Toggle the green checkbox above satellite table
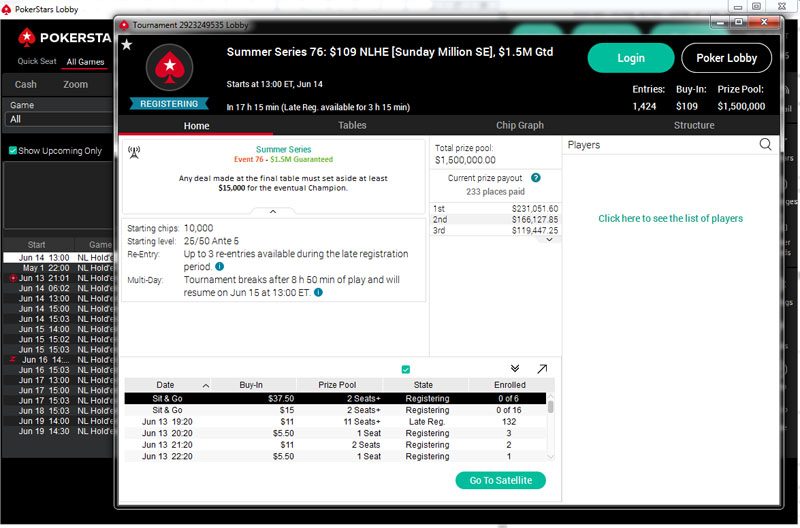Screen dimensions: 800x528 406,369
